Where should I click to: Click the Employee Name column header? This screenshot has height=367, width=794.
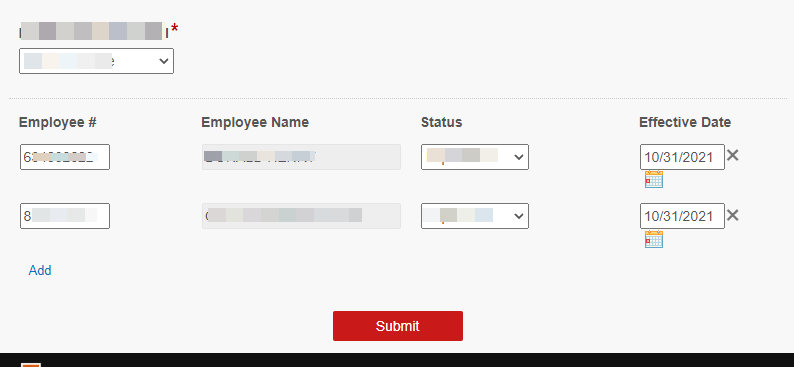click(x=255, y=123)
